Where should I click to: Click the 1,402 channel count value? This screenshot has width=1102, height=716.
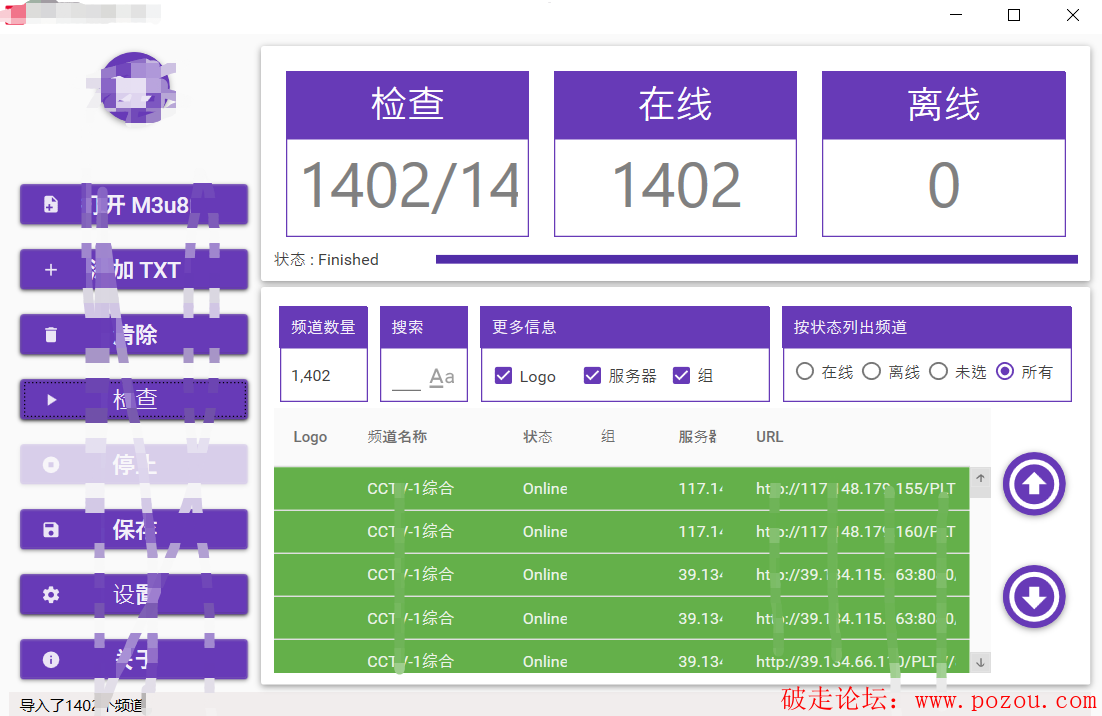[x=311, y=376]
